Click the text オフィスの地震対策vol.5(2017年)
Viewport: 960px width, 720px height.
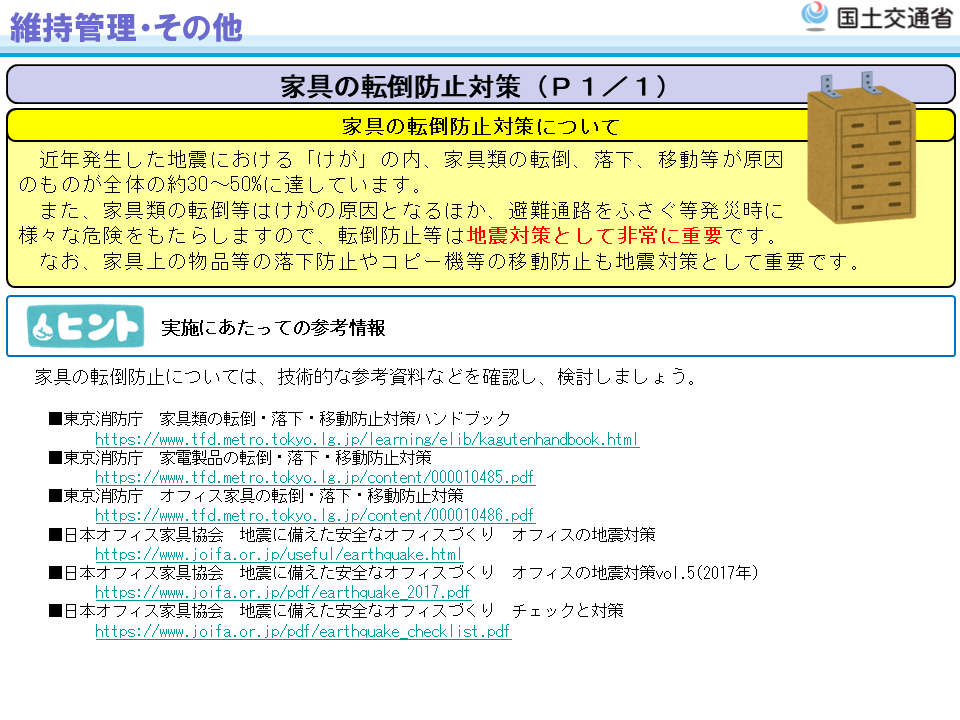point(635,572)
